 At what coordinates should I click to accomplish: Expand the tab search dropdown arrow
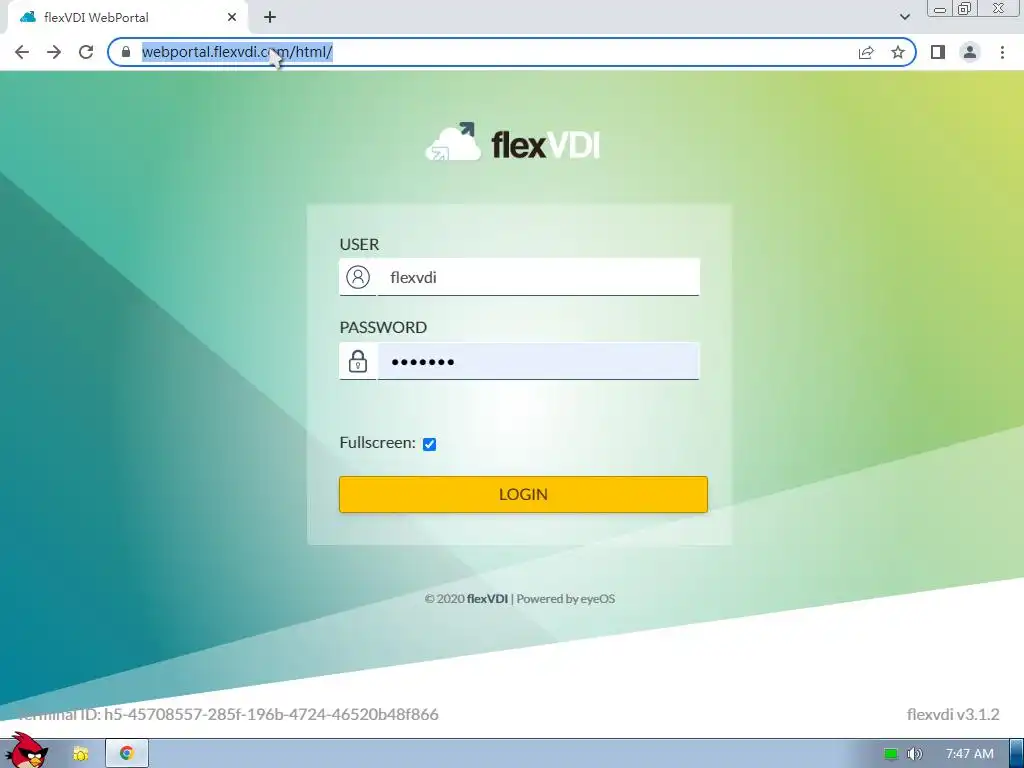tap(904, 17)
